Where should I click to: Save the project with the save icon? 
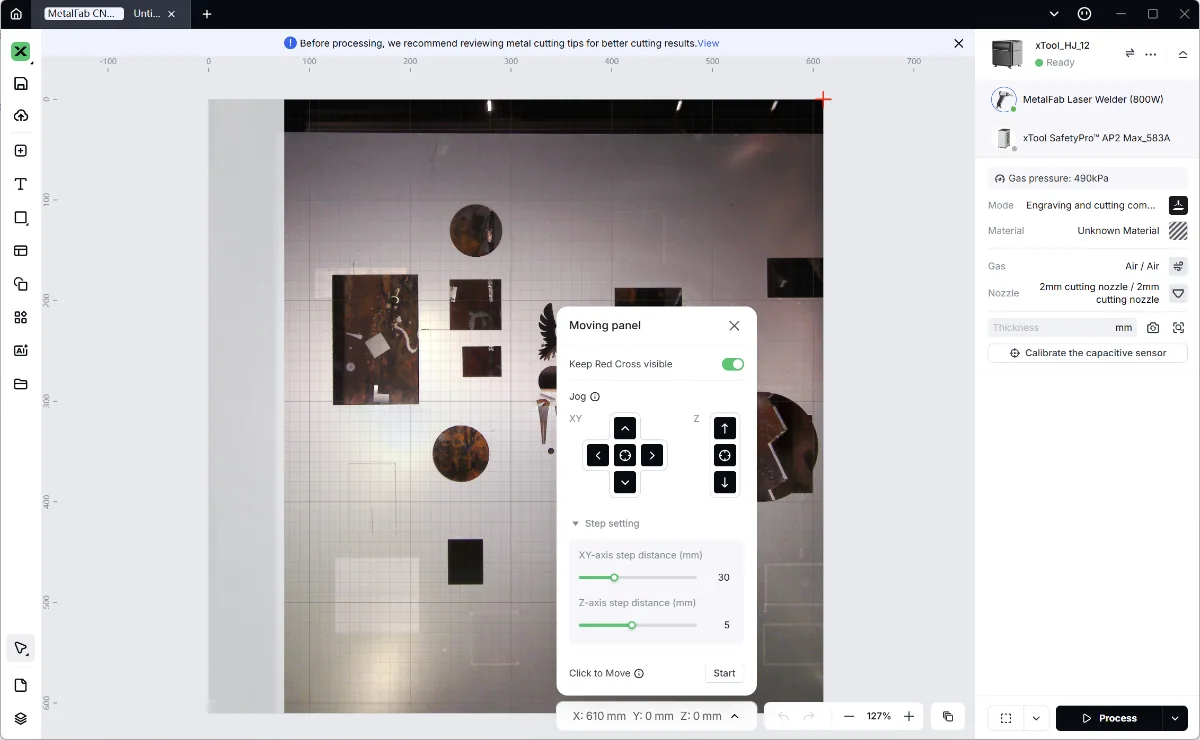(20, 84)
